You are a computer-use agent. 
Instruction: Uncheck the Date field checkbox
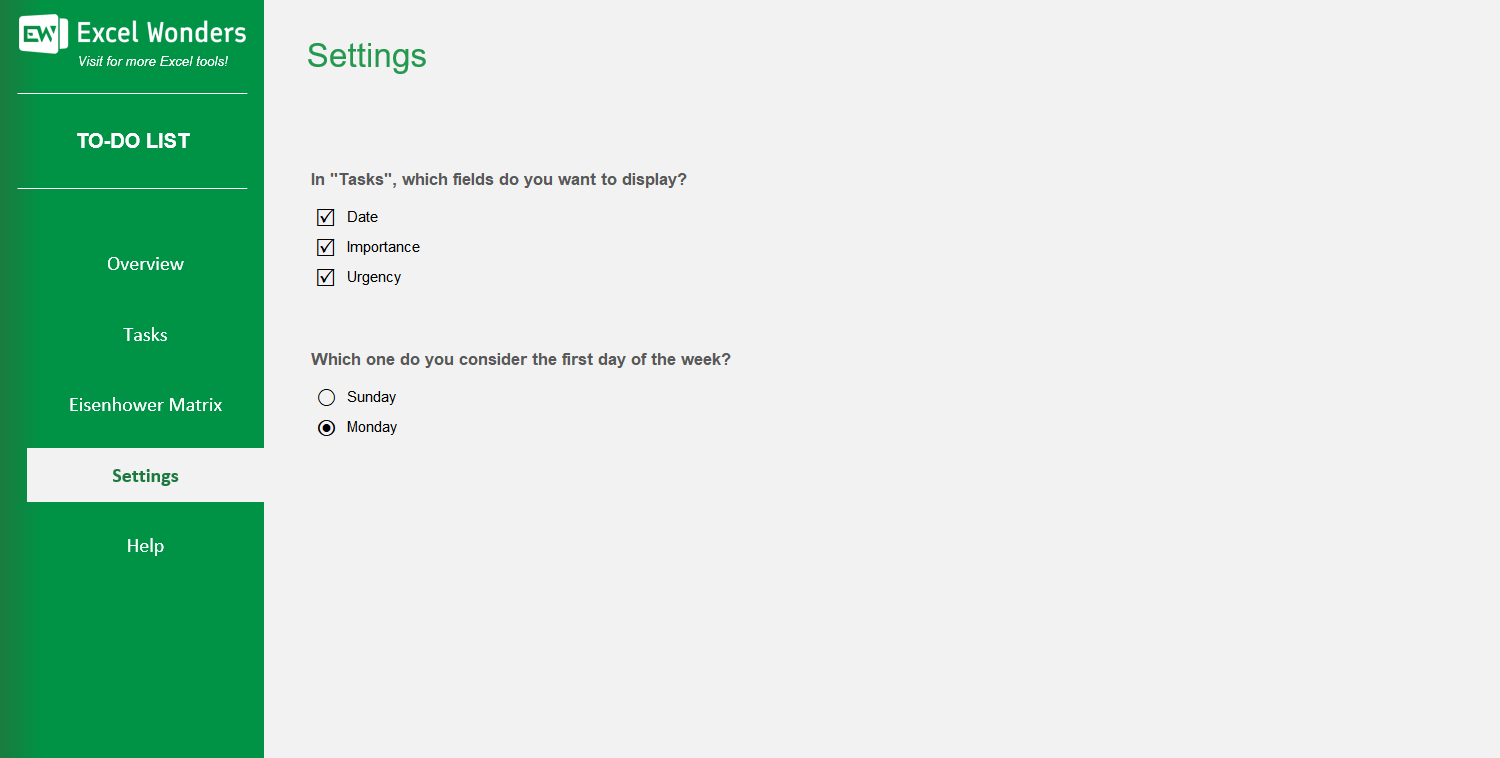click(x=326, y=217)
